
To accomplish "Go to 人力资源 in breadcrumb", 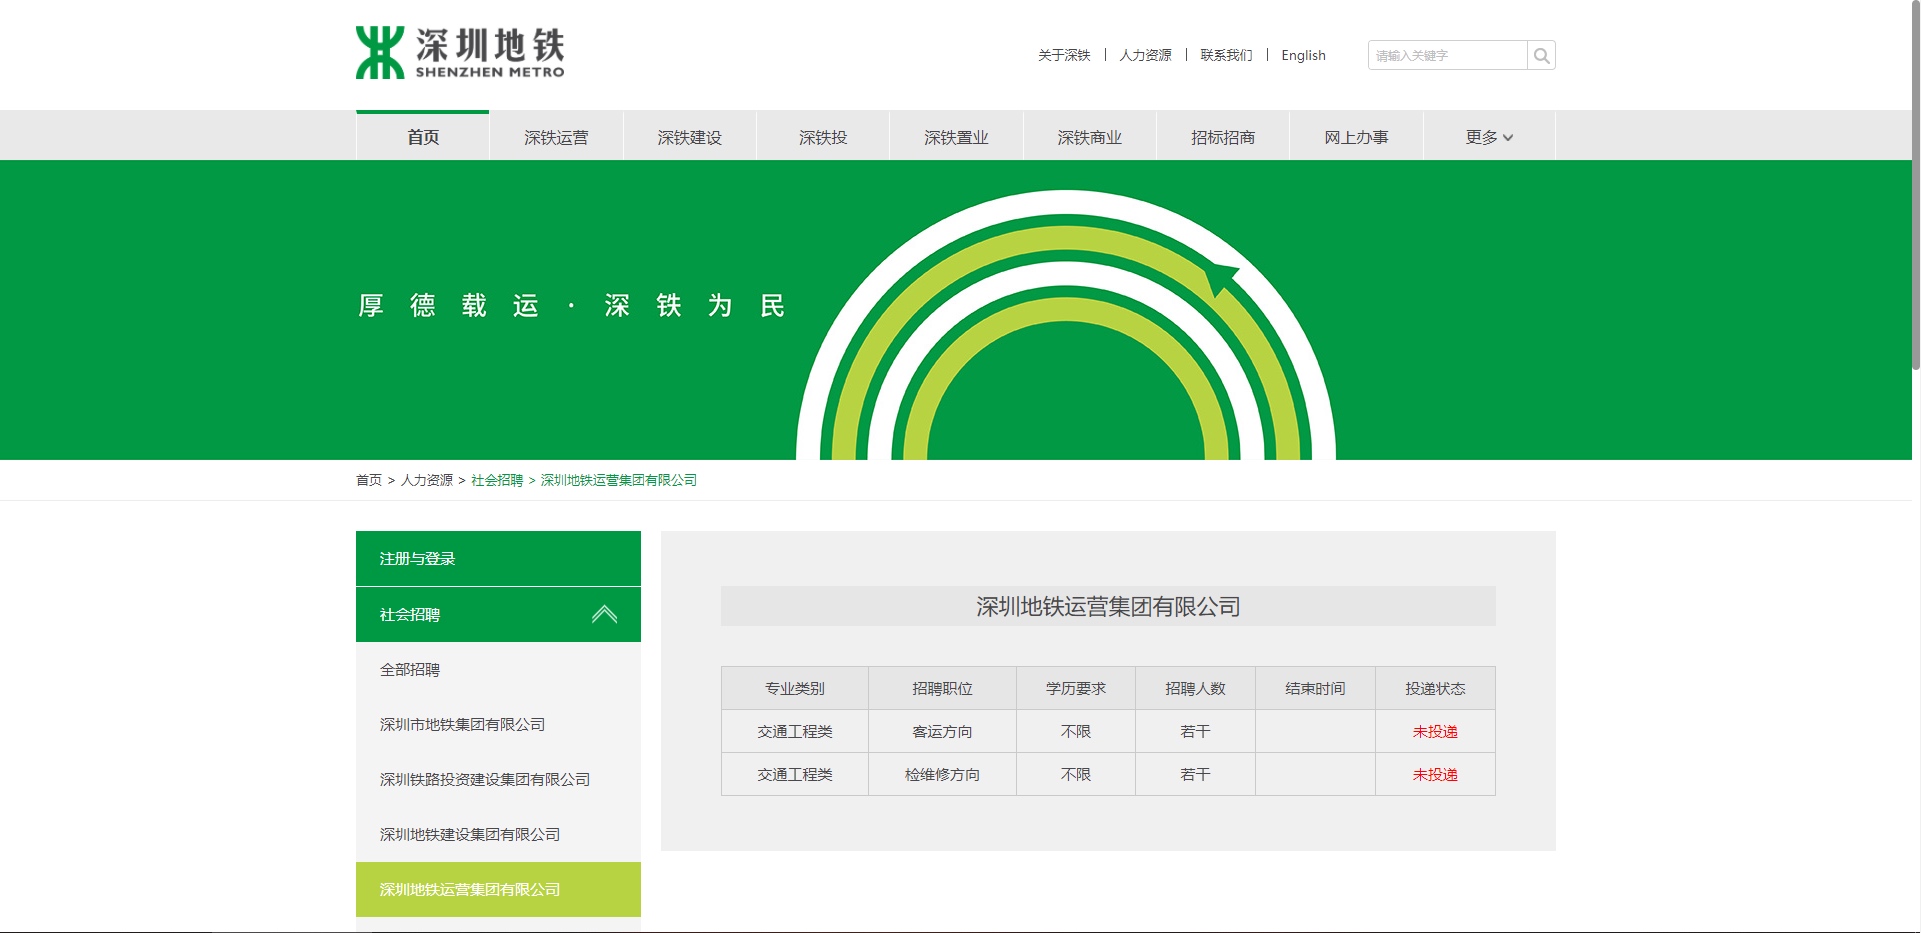I will coord(427,480).
